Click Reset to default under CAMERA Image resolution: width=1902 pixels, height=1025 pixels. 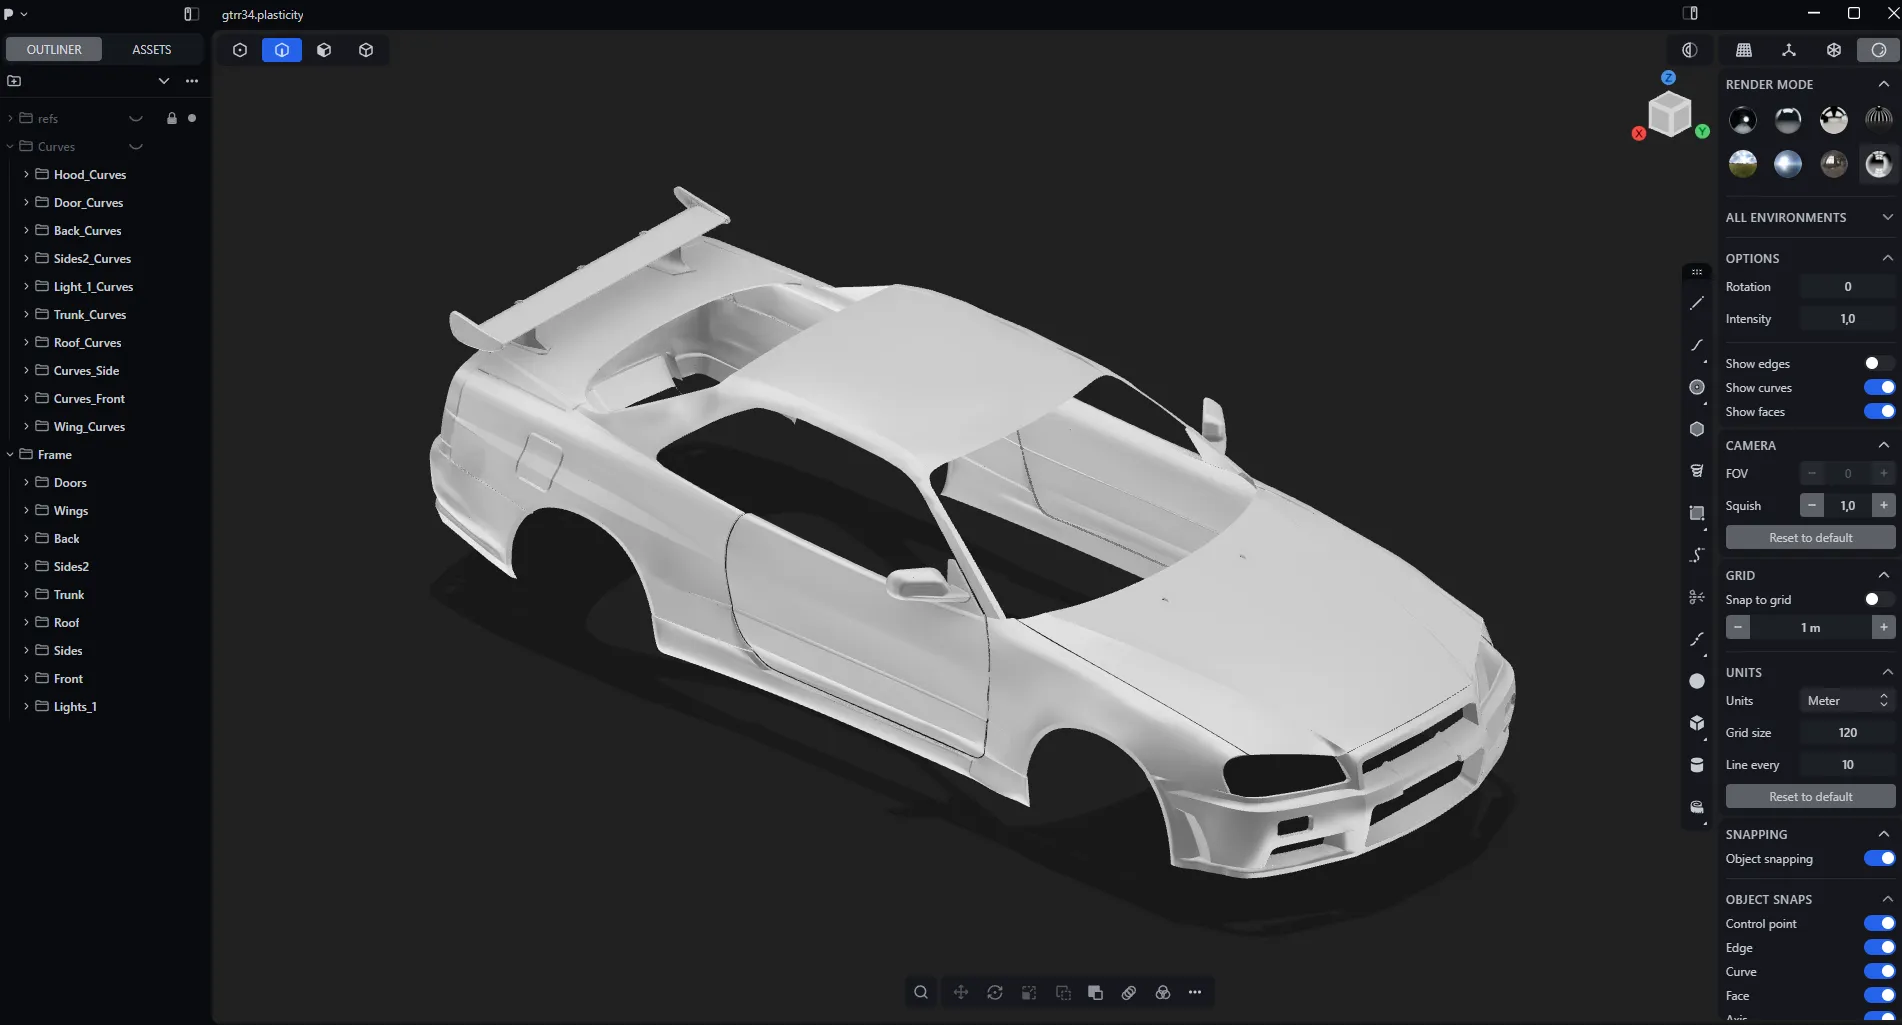tap(1810, 537)
